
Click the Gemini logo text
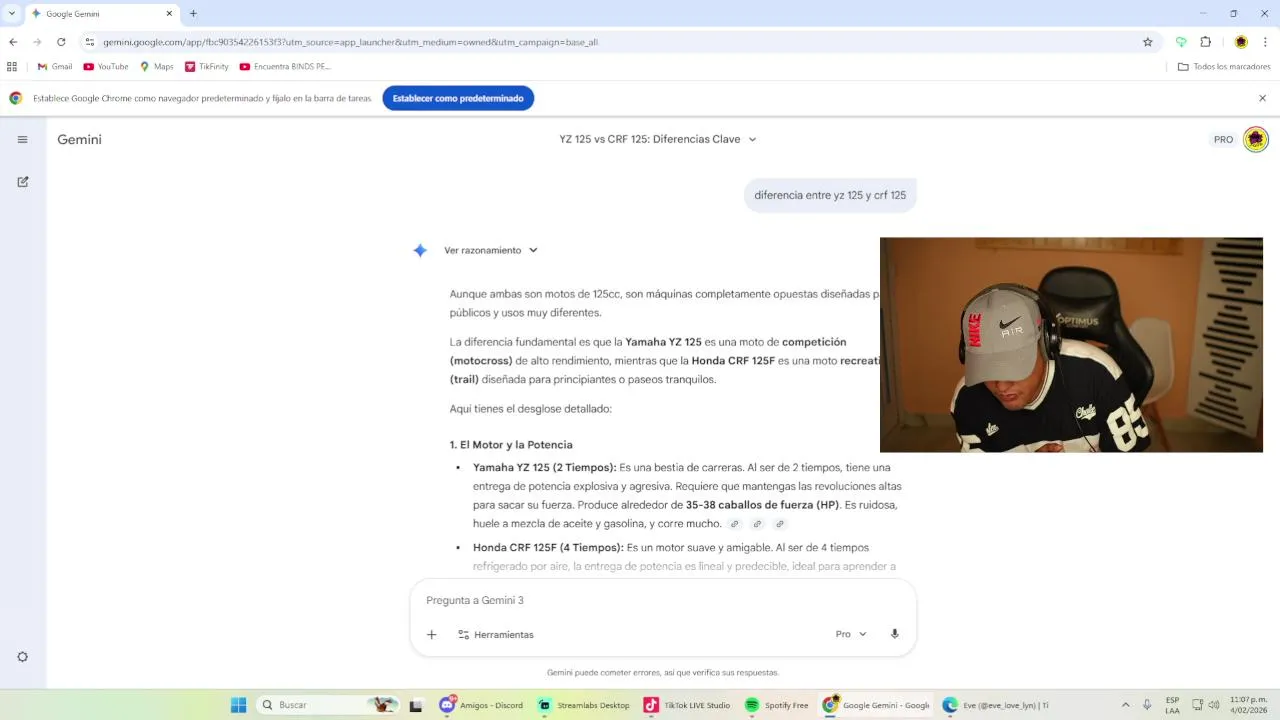click(x=79, y=139)
